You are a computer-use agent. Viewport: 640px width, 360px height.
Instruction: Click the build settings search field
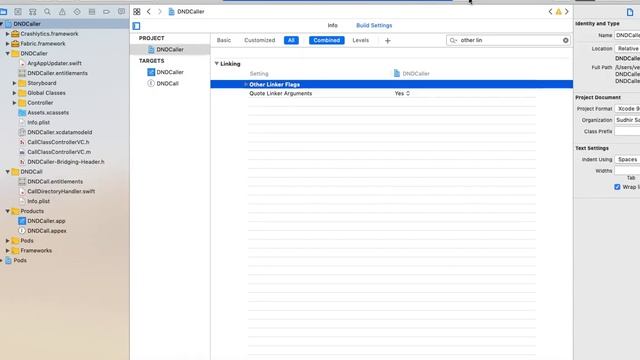508,40
